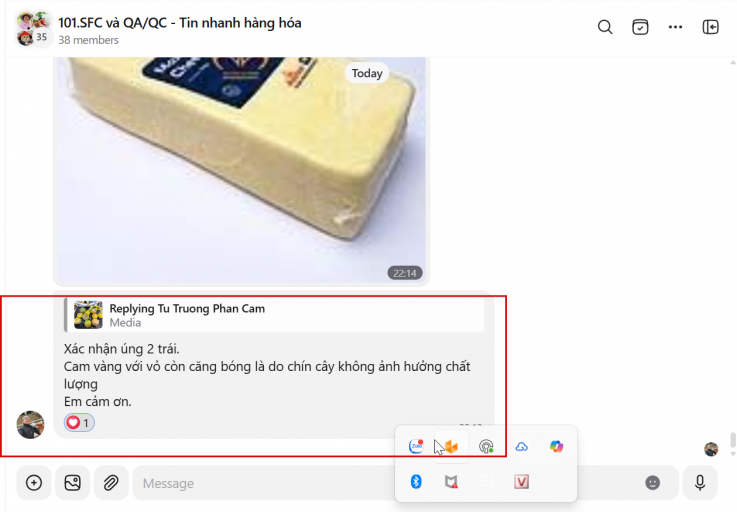Open the Zalo icon in the system tray

(x=416, y=446)
